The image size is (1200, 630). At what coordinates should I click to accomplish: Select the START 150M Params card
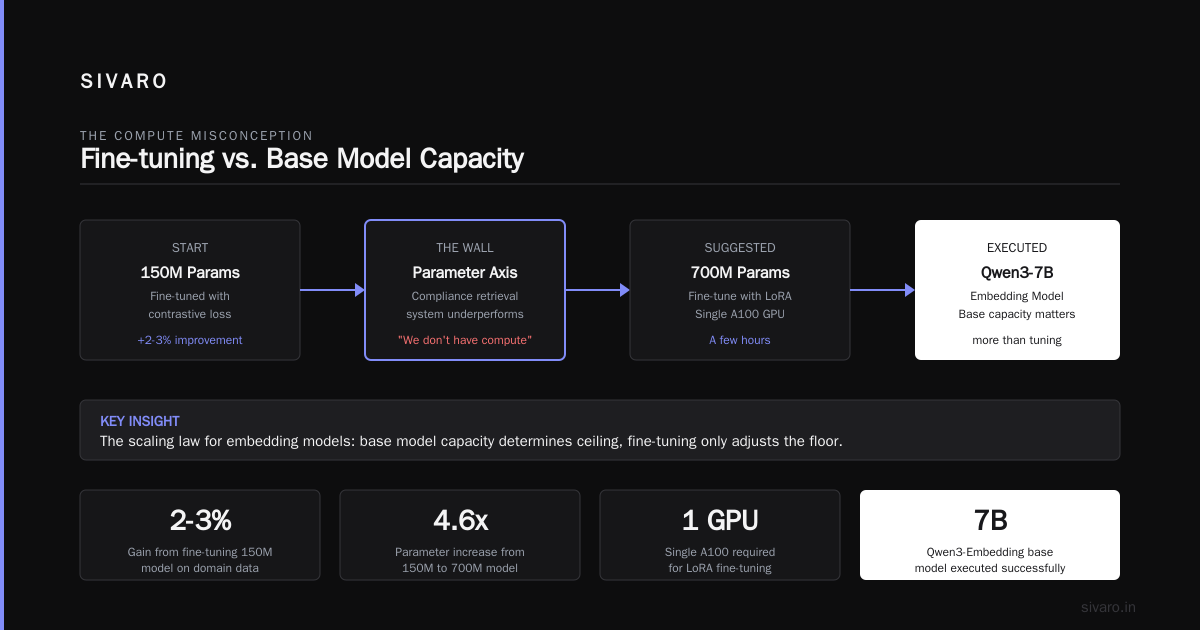190,290
